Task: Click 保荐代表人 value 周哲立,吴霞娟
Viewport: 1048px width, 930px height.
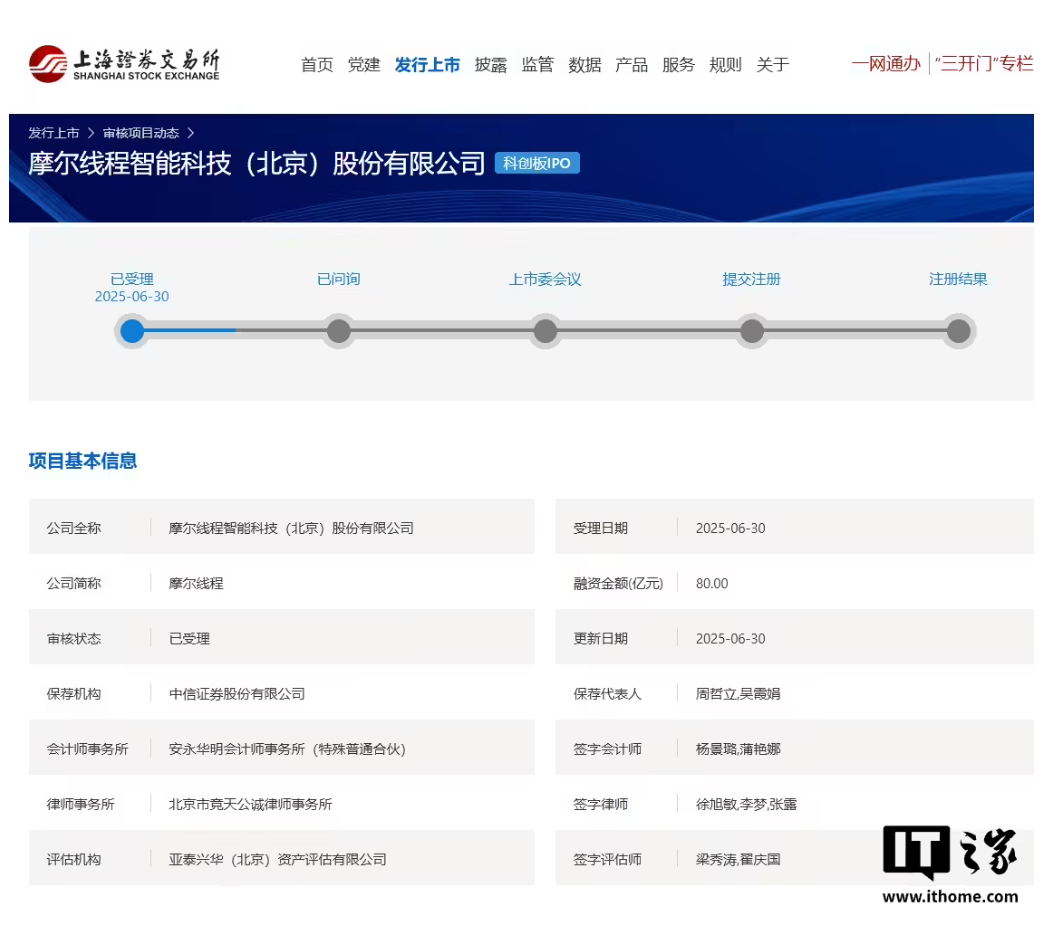Action: point(738,694)
